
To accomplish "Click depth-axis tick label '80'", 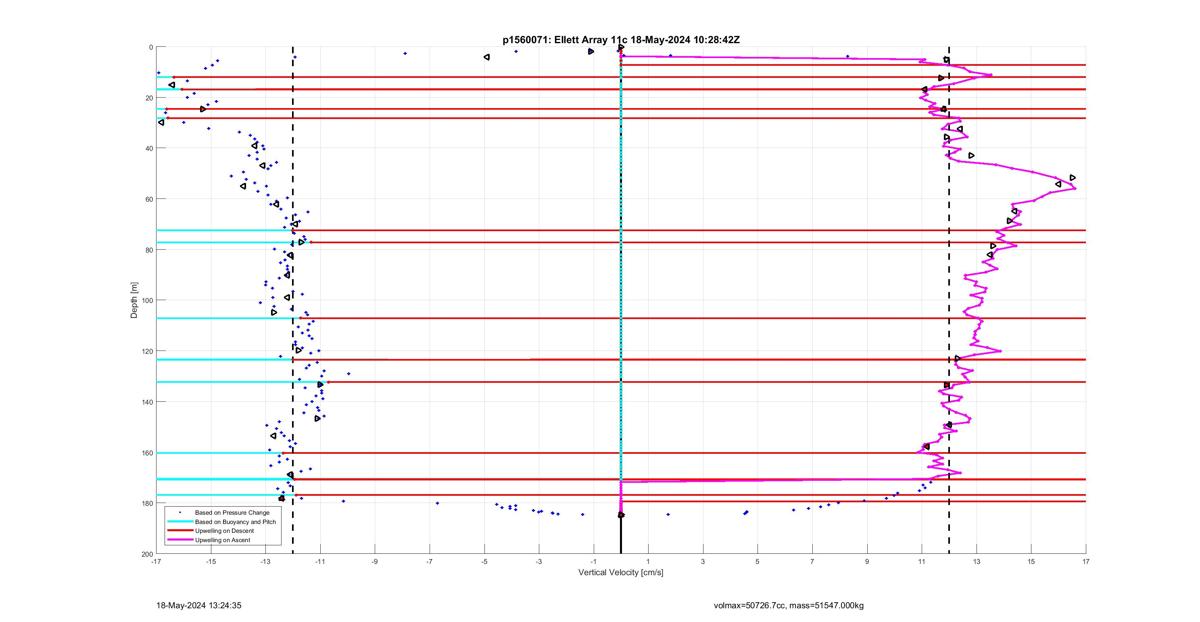I will tap(148, 250).
